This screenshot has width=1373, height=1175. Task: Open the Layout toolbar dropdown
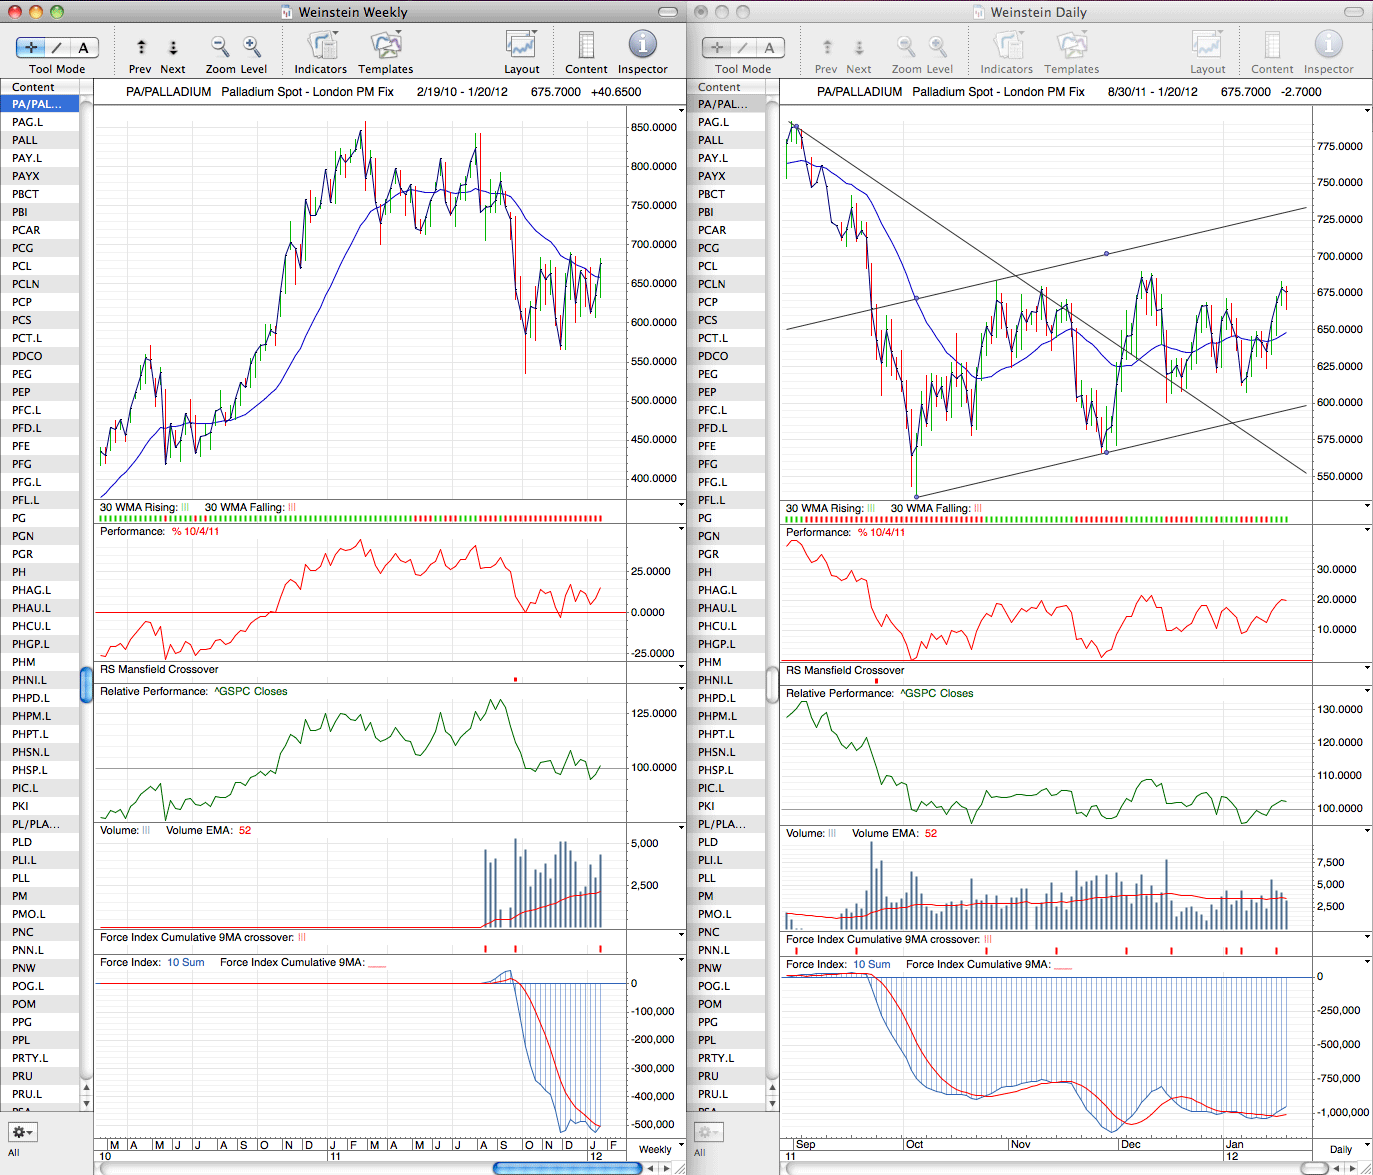click(x=521, y=45)
